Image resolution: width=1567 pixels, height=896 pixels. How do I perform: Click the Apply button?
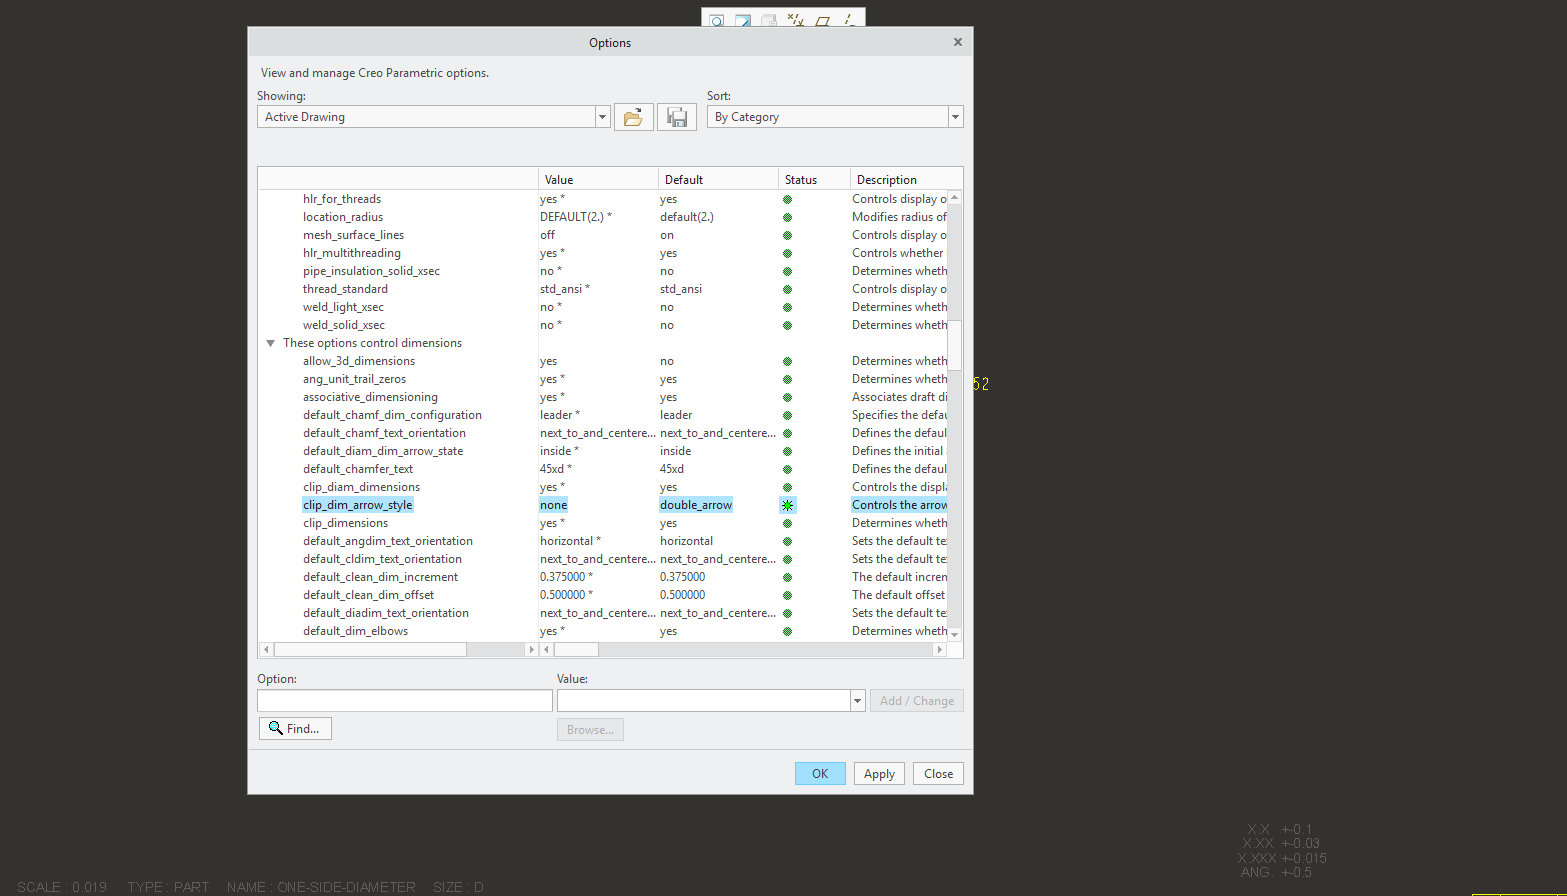click(x=879, y=774)
